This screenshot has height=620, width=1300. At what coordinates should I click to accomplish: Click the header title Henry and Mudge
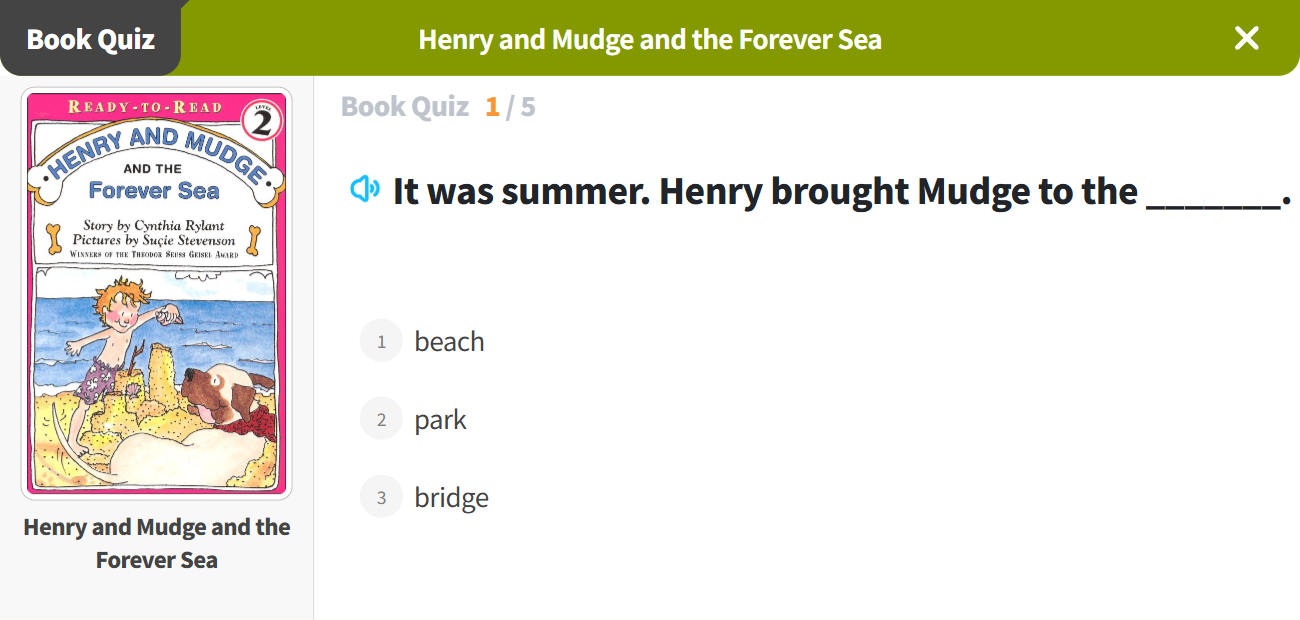tap(650, 40)
